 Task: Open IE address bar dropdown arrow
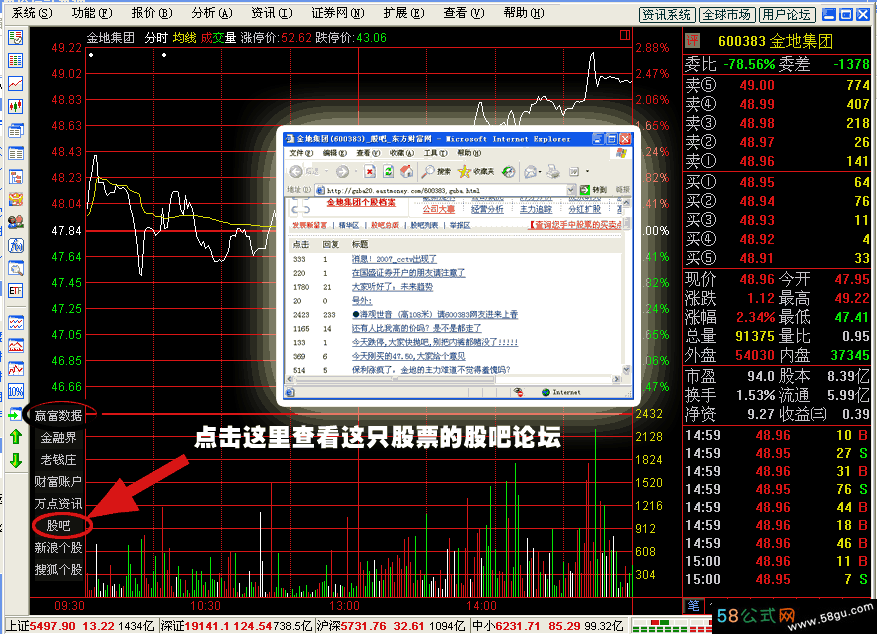click(571, 190)
